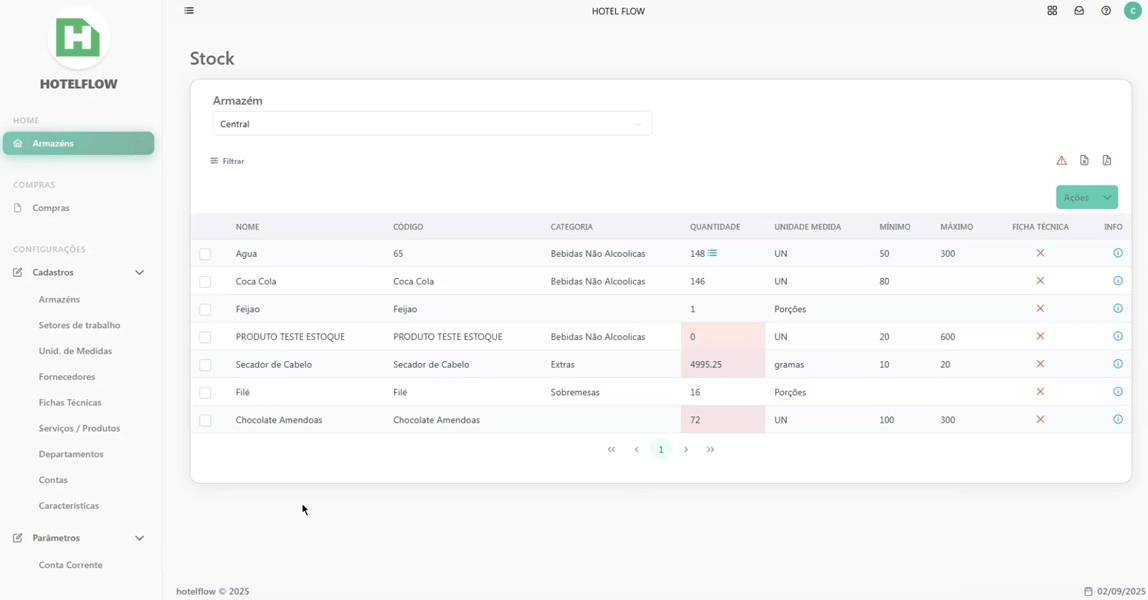Export stock list to PDF icon
This screenshot has width=1148, height=600.
pos(1107,160)
